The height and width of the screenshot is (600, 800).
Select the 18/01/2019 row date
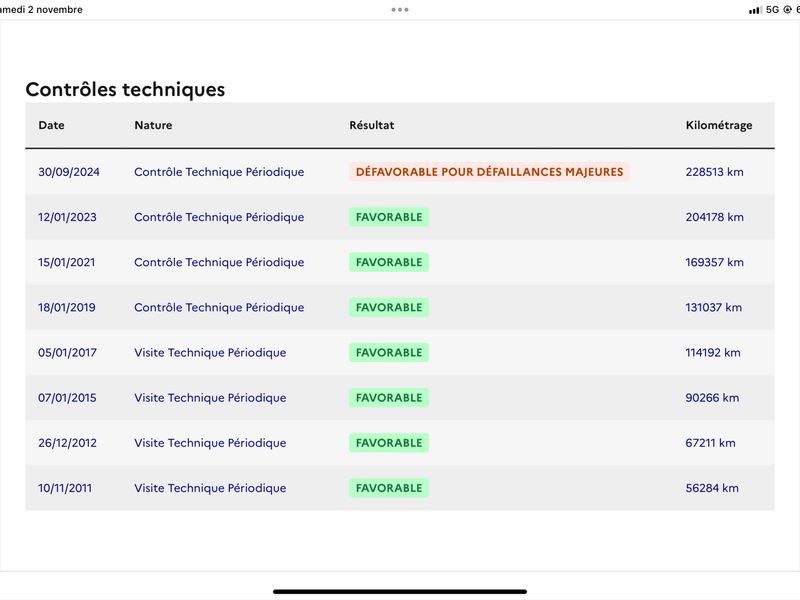tap(67, 307)
